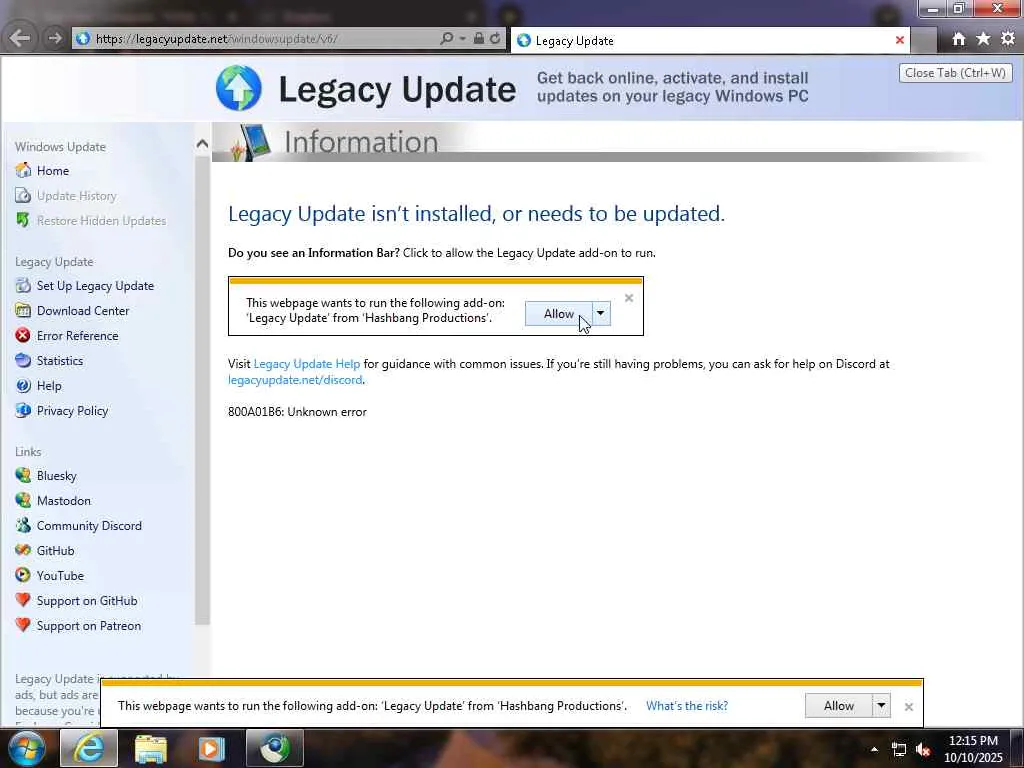This screenshot has width=1024, height=768.
Task: Open the Error Reference page
Action: [x=78, y=335]
